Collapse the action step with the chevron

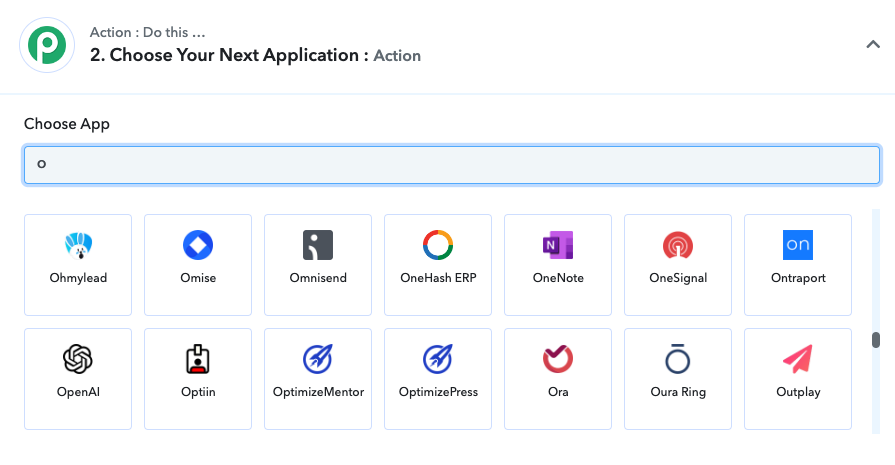pos(873,45)
